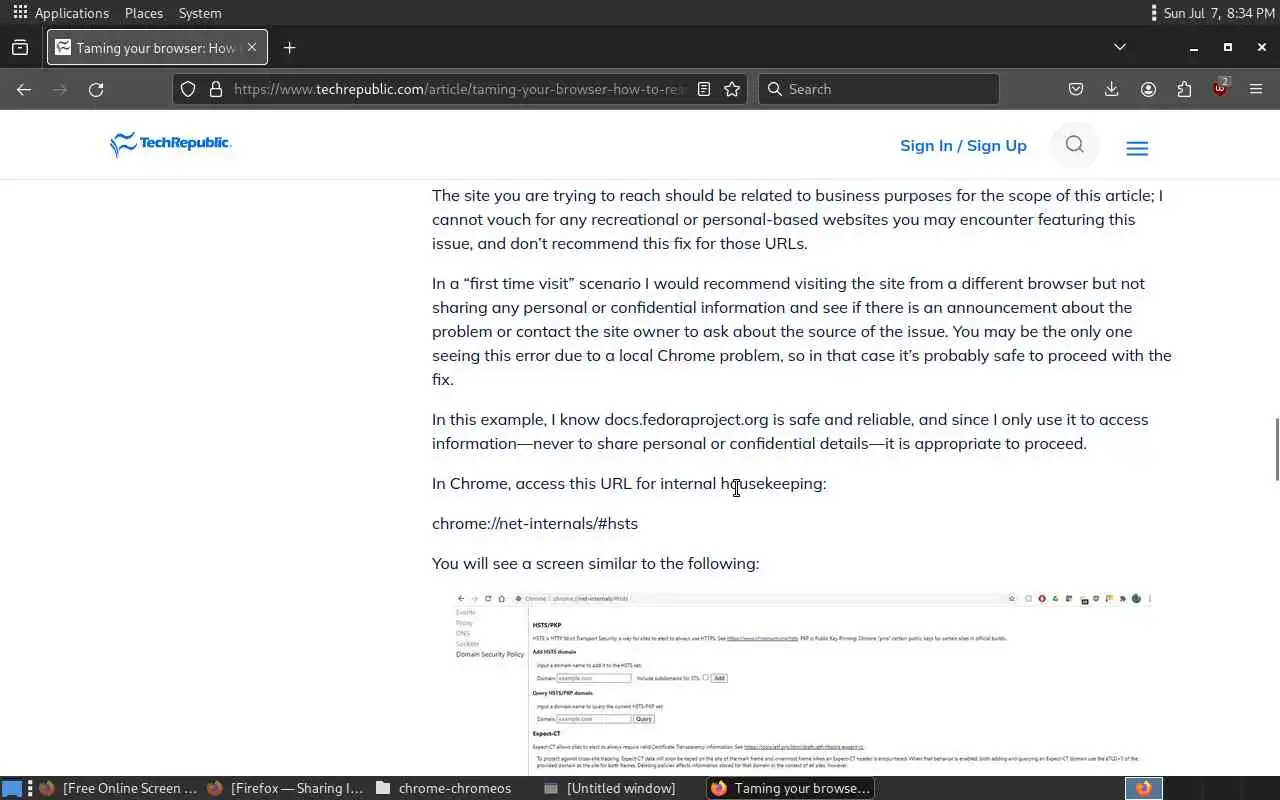Viewport: 1280px width, 800px height.
Task: Open the Places menu
Action: coord(144,13)
